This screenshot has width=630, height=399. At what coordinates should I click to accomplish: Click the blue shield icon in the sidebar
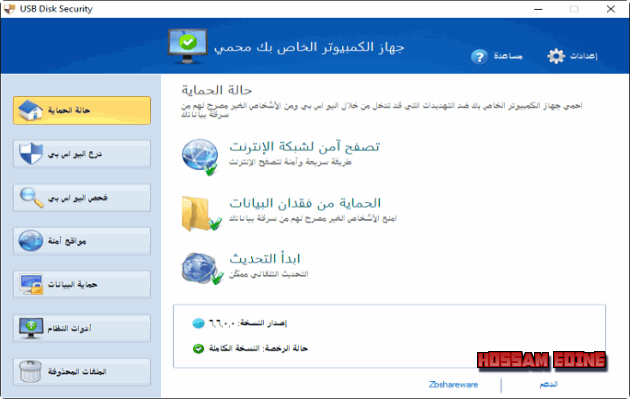tap(31, 153)
